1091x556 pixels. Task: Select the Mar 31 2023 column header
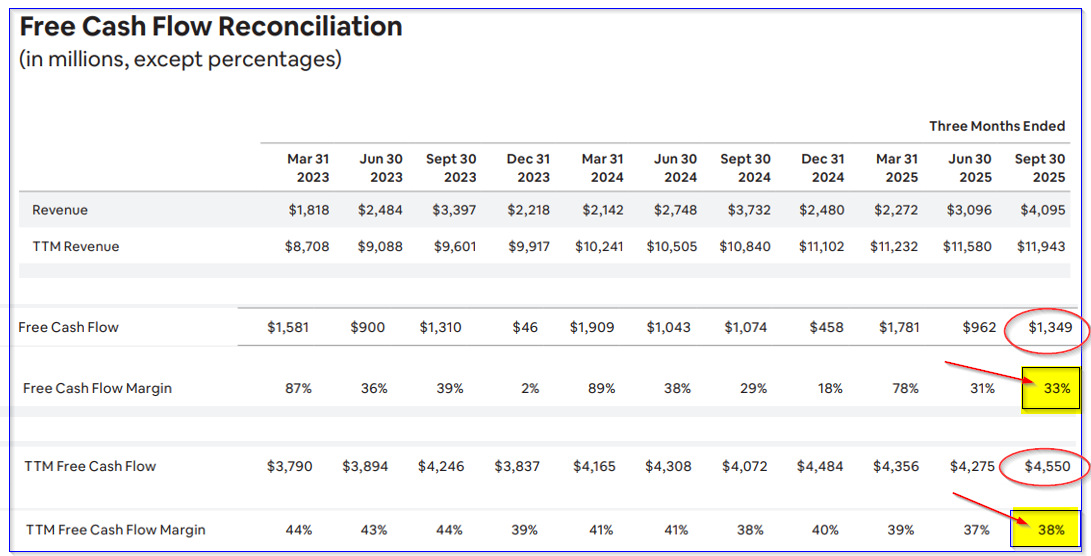coord(308,168)
